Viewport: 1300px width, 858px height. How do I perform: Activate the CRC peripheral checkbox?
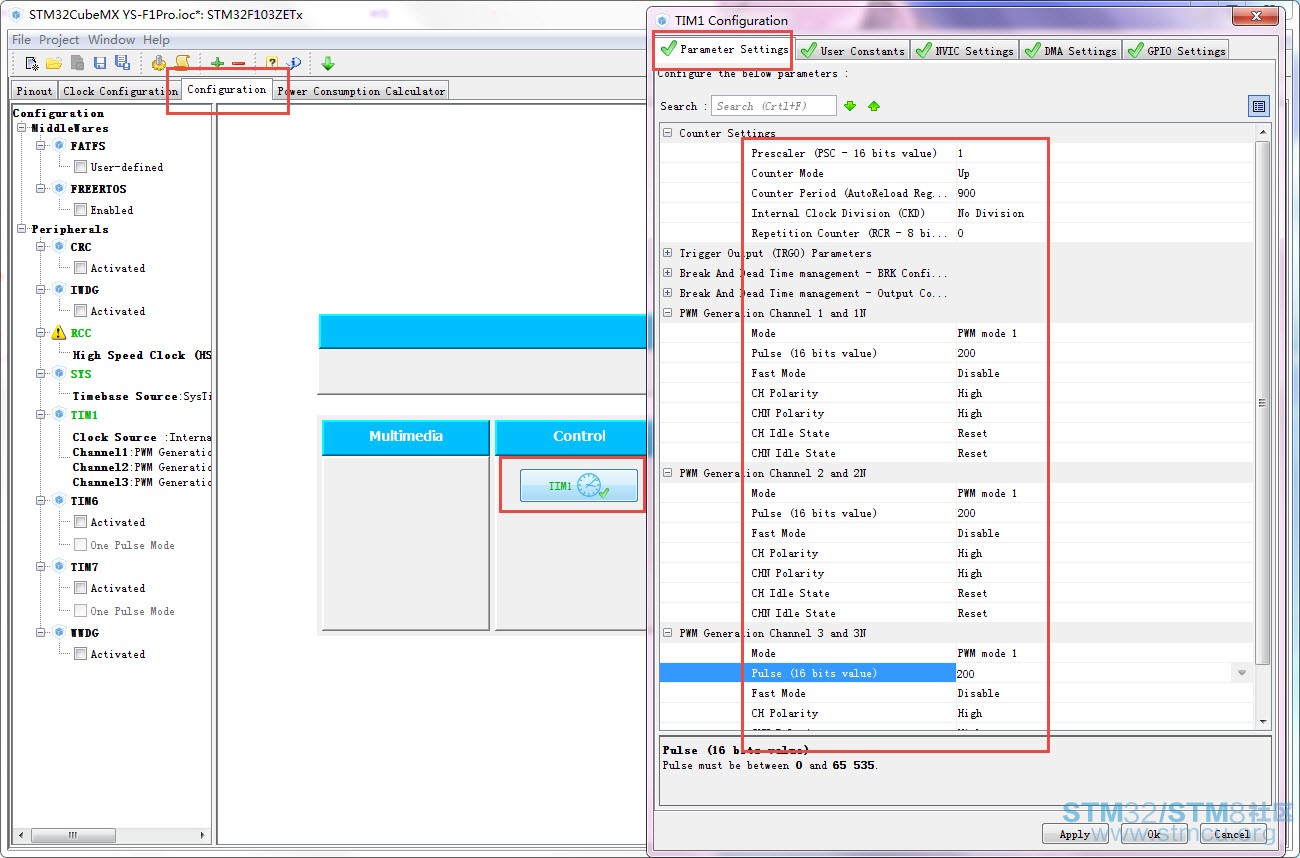[80, 268]
